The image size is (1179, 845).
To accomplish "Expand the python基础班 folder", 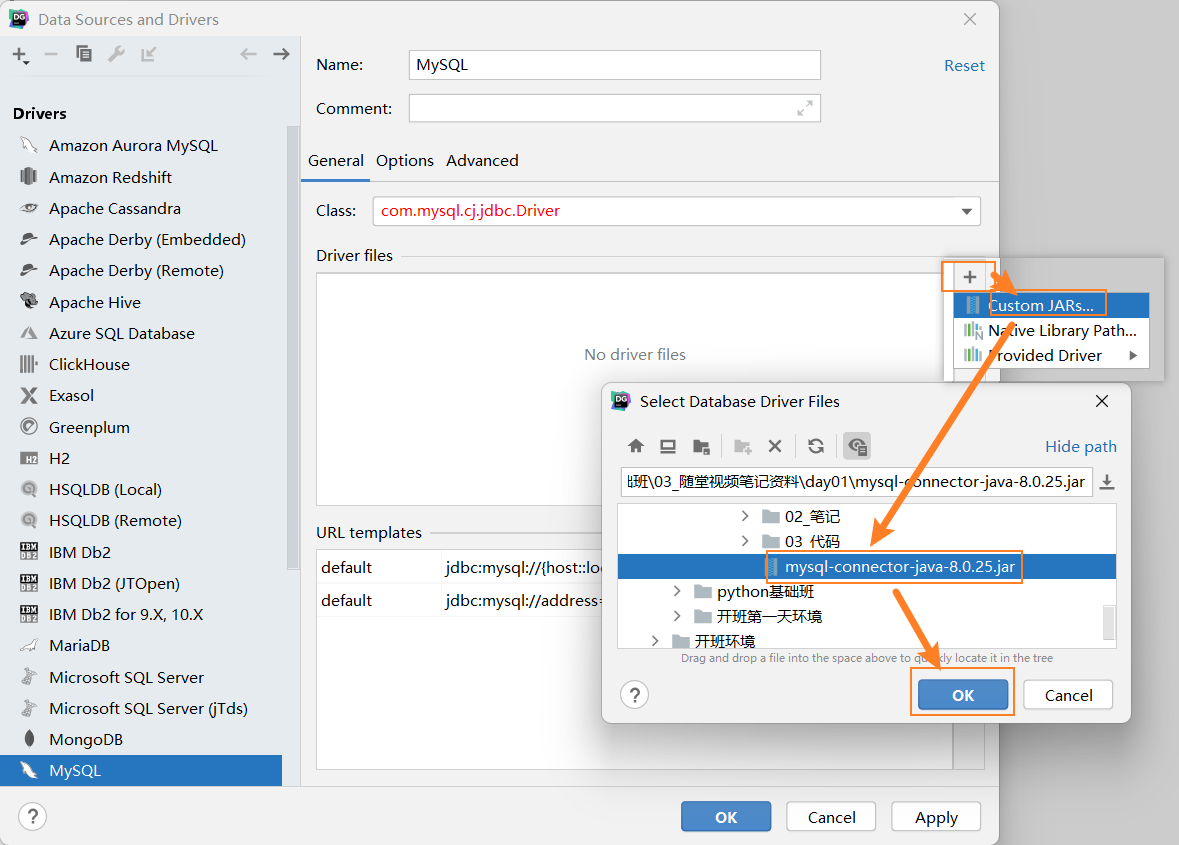I will [677, 592].
